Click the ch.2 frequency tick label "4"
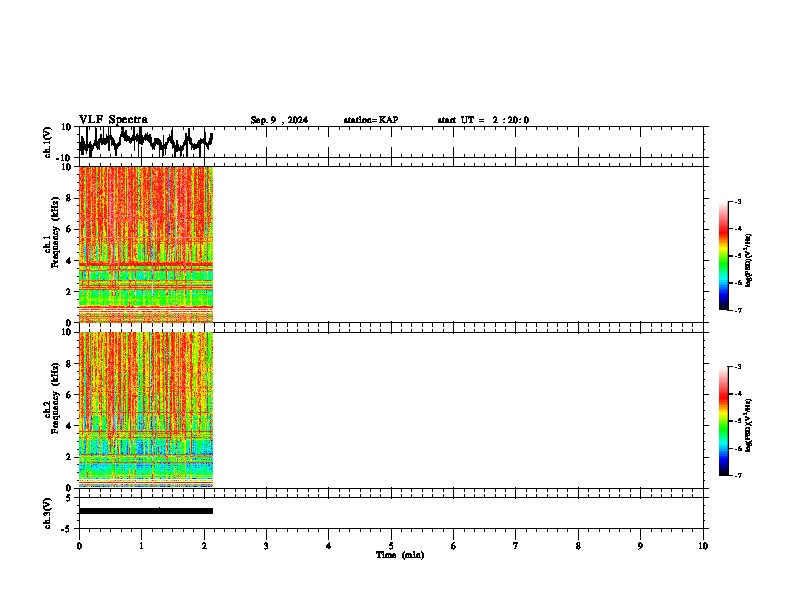The width and height of the screenshot is (792, 612). coord(69,426)
